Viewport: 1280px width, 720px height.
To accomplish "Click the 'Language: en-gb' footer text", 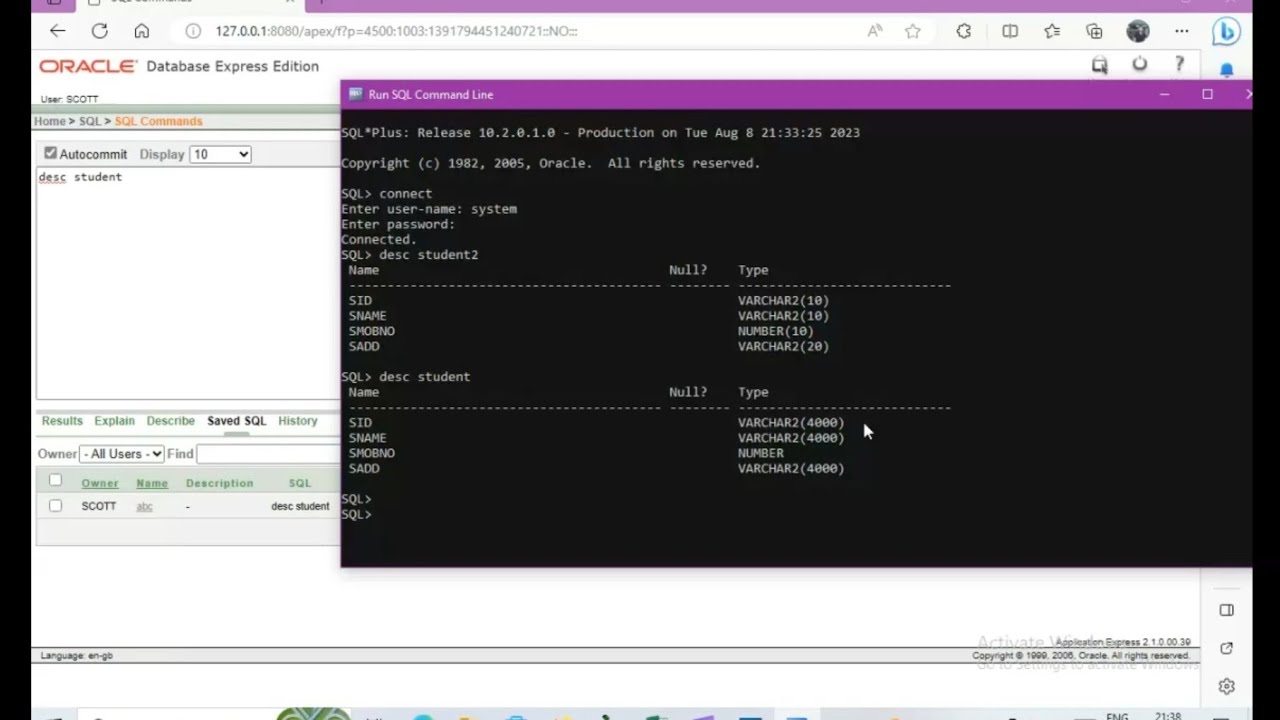I will point(77,656).
